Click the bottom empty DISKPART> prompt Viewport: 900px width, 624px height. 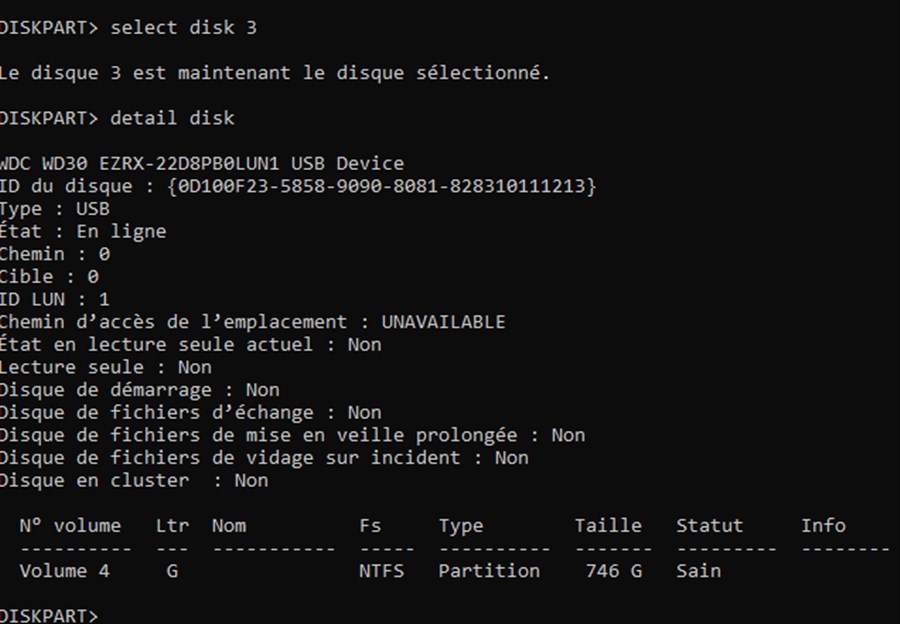[49, 615]
